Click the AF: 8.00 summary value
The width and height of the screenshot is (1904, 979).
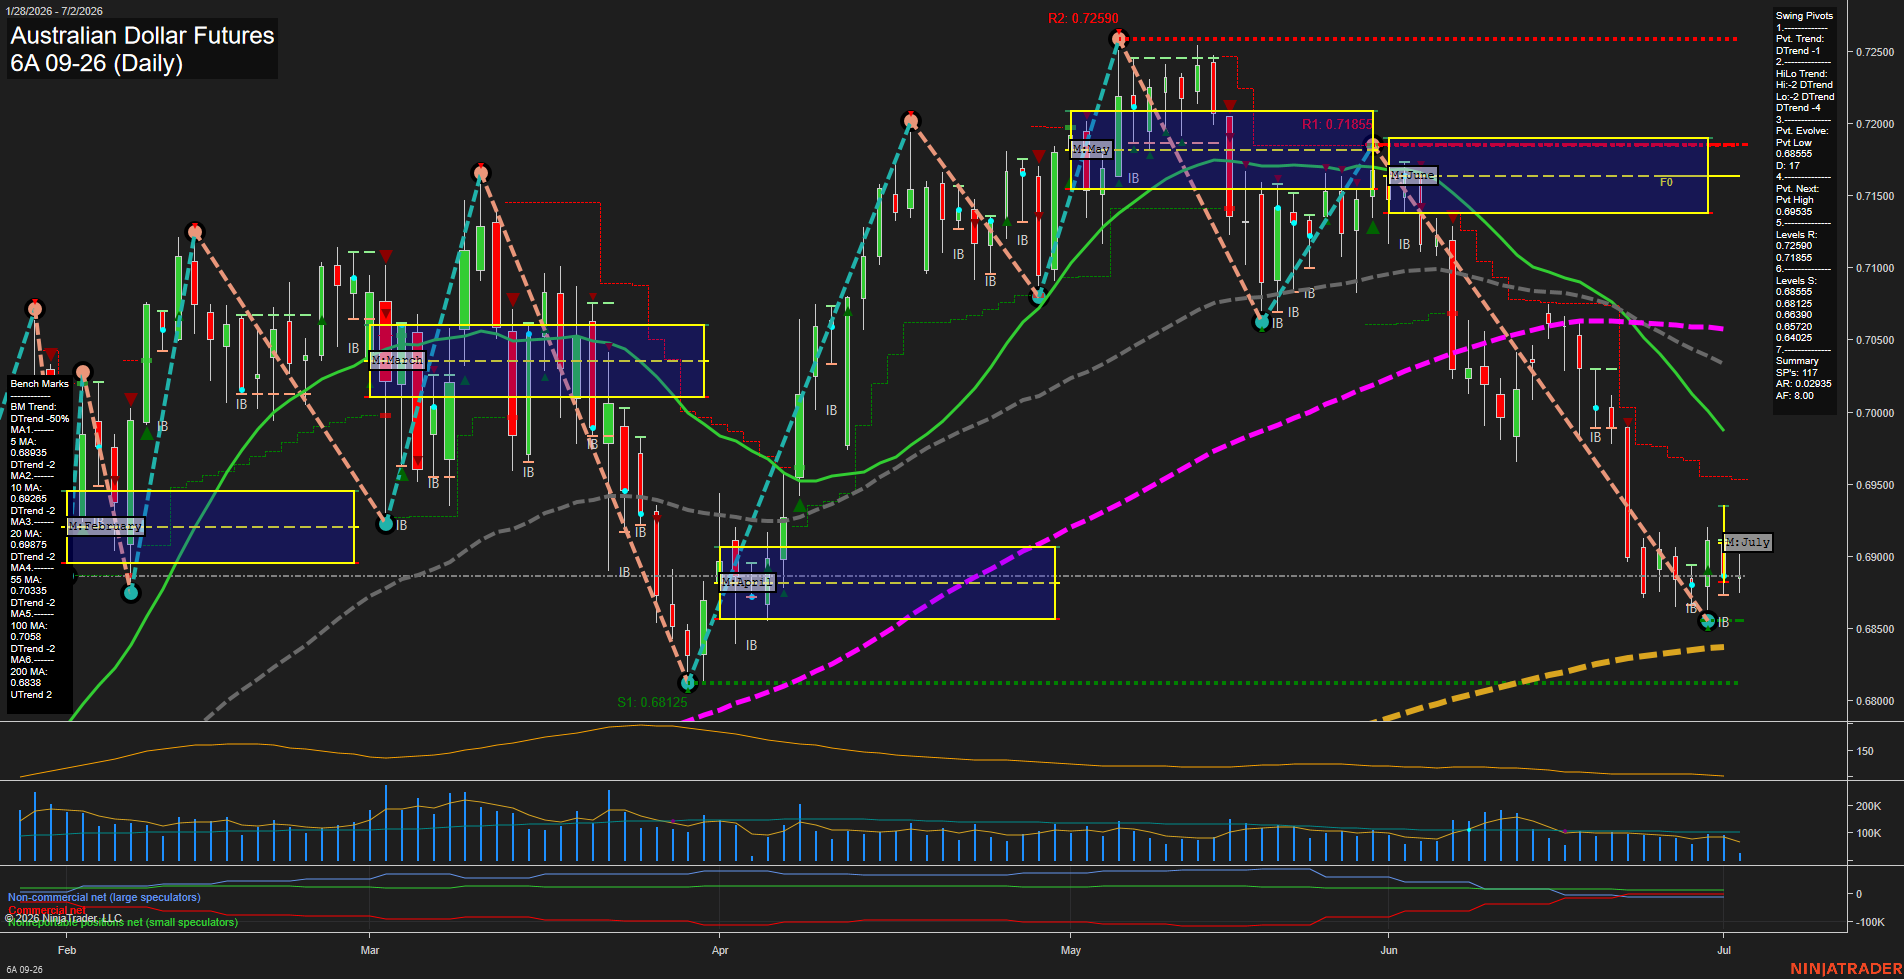[1795, 396]
